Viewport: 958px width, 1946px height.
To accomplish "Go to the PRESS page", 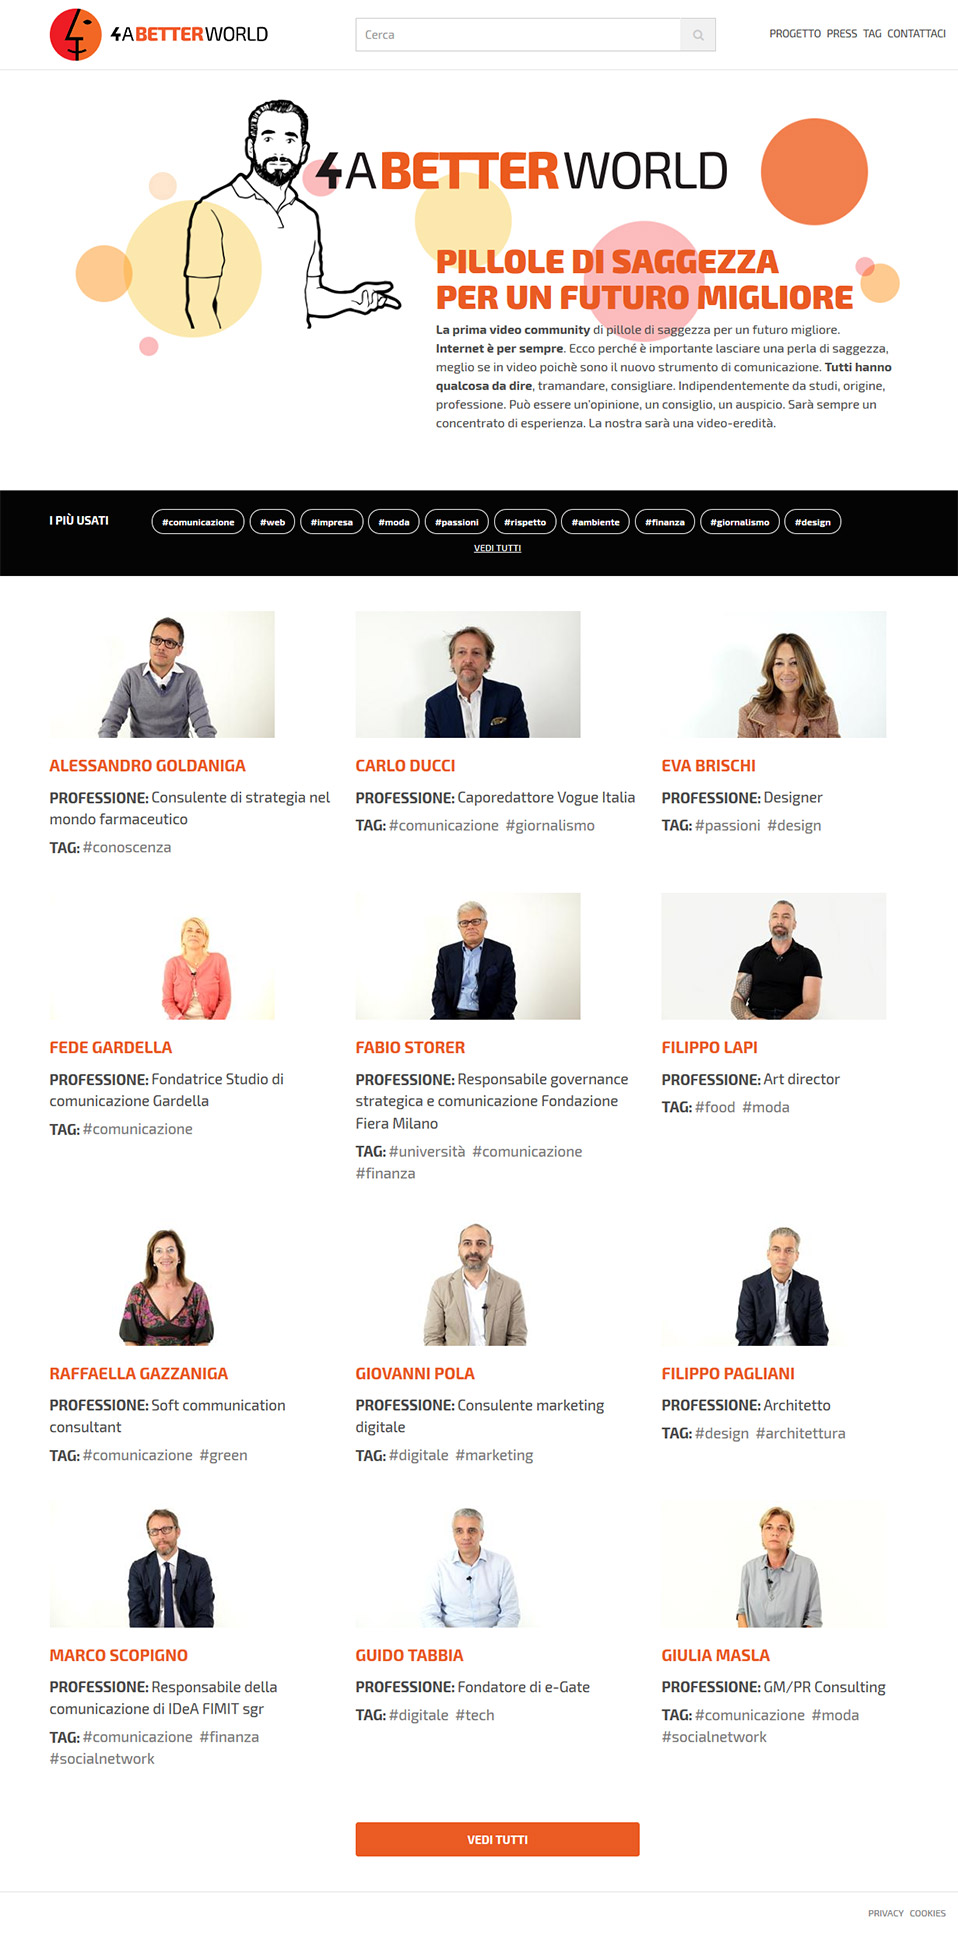I will pyautogui.click(x=842, y=34).
